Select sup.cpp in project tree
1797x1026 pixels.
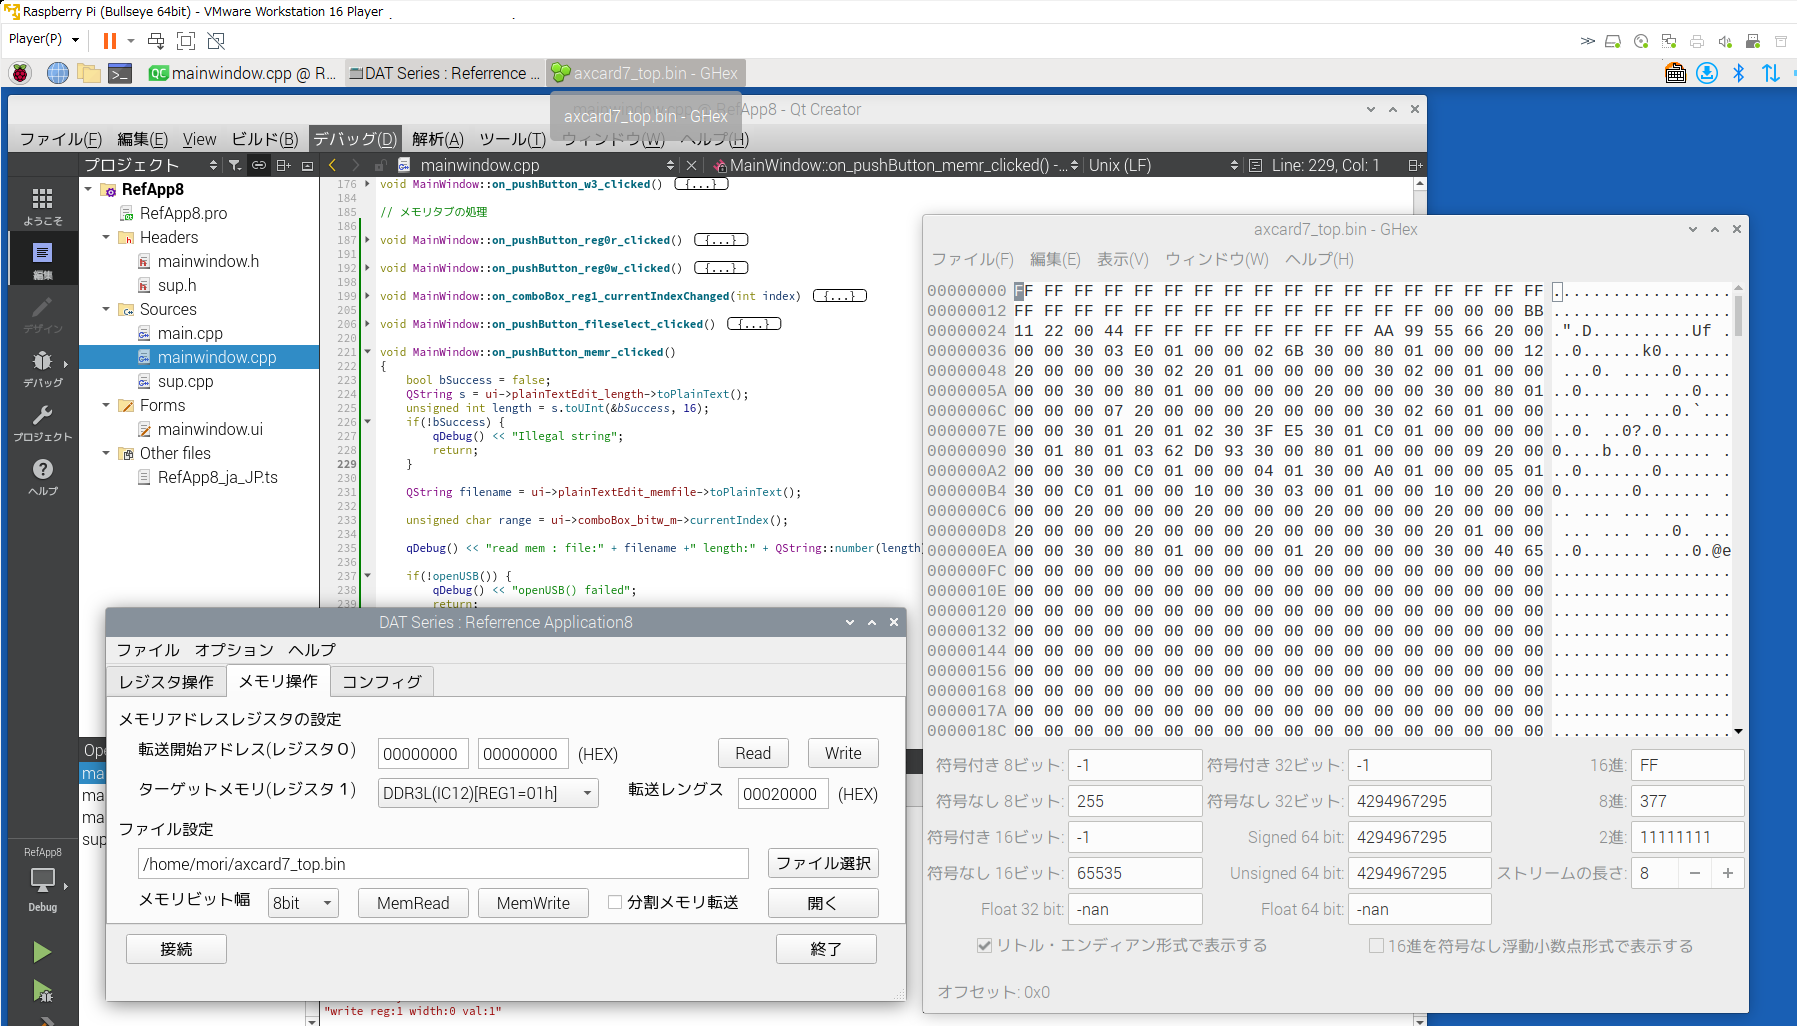pyautogui.click(x=185, y=381)
